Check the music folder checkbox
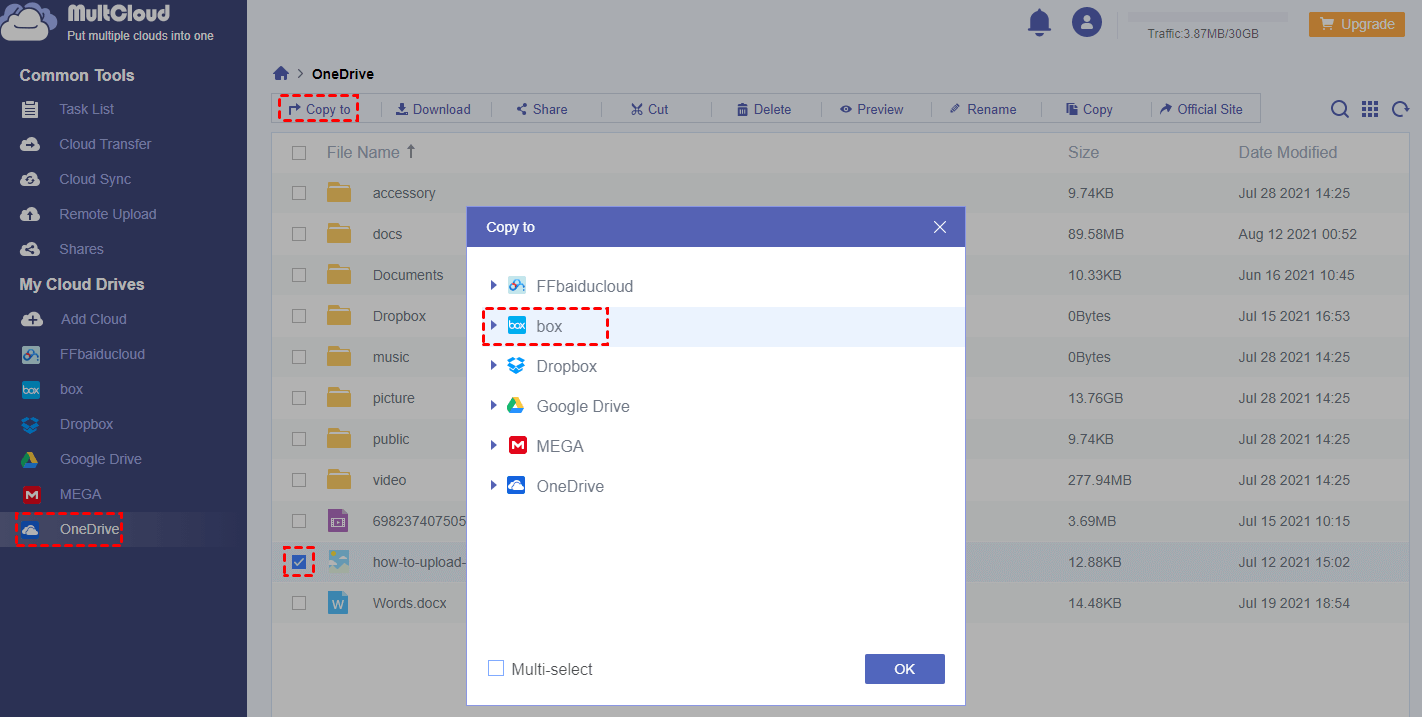This screenshot has width=1422, height=717. (299, 357)
